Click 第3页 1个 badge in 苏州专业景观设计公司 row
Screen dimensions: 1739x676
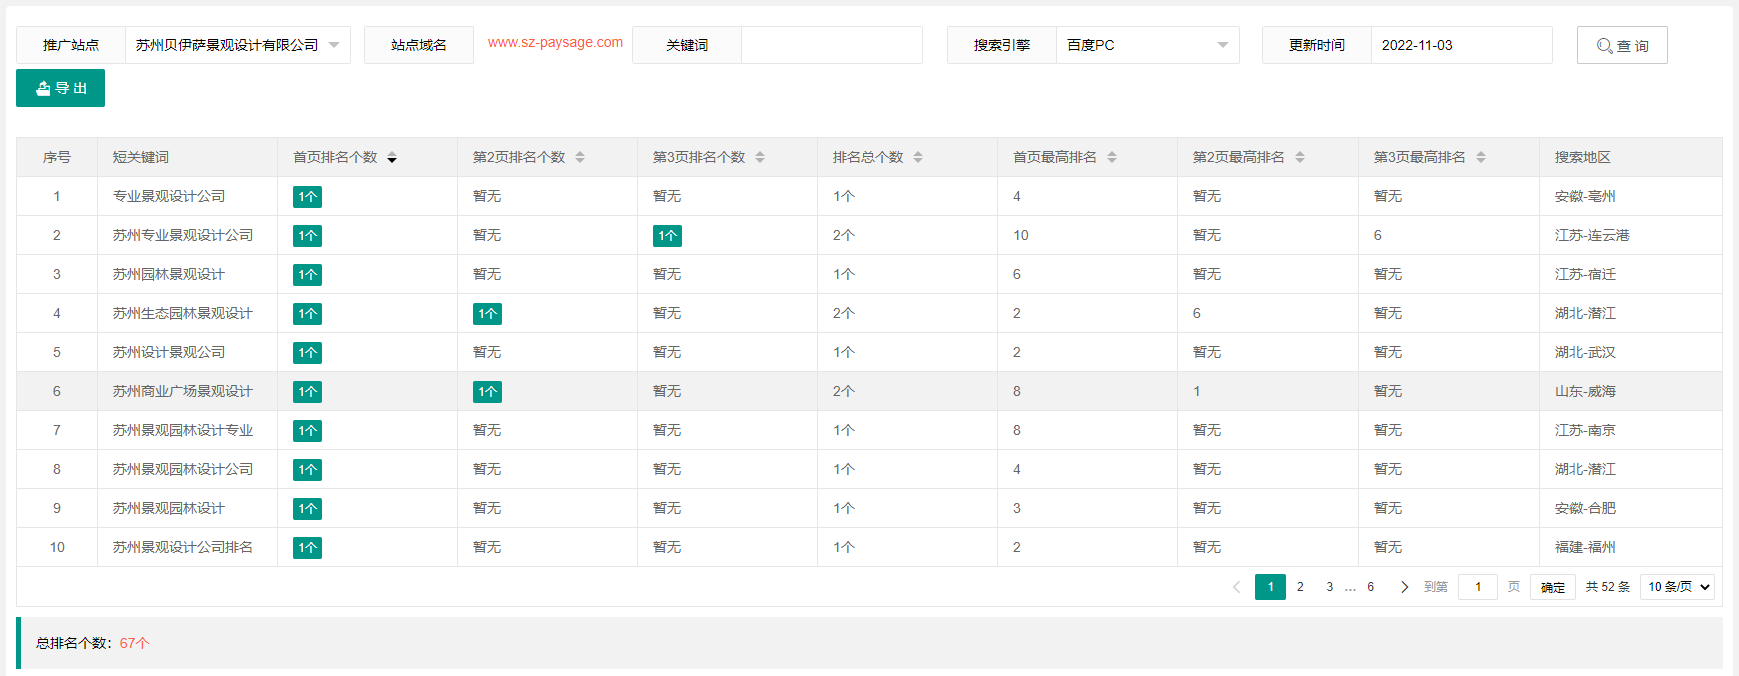[x=667, y=236]
